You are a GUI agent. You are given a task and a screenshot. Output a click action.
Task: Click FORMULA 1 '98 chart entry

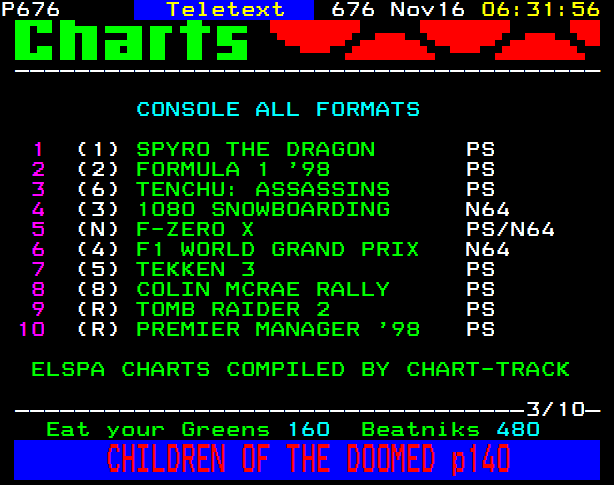(233, 169)
